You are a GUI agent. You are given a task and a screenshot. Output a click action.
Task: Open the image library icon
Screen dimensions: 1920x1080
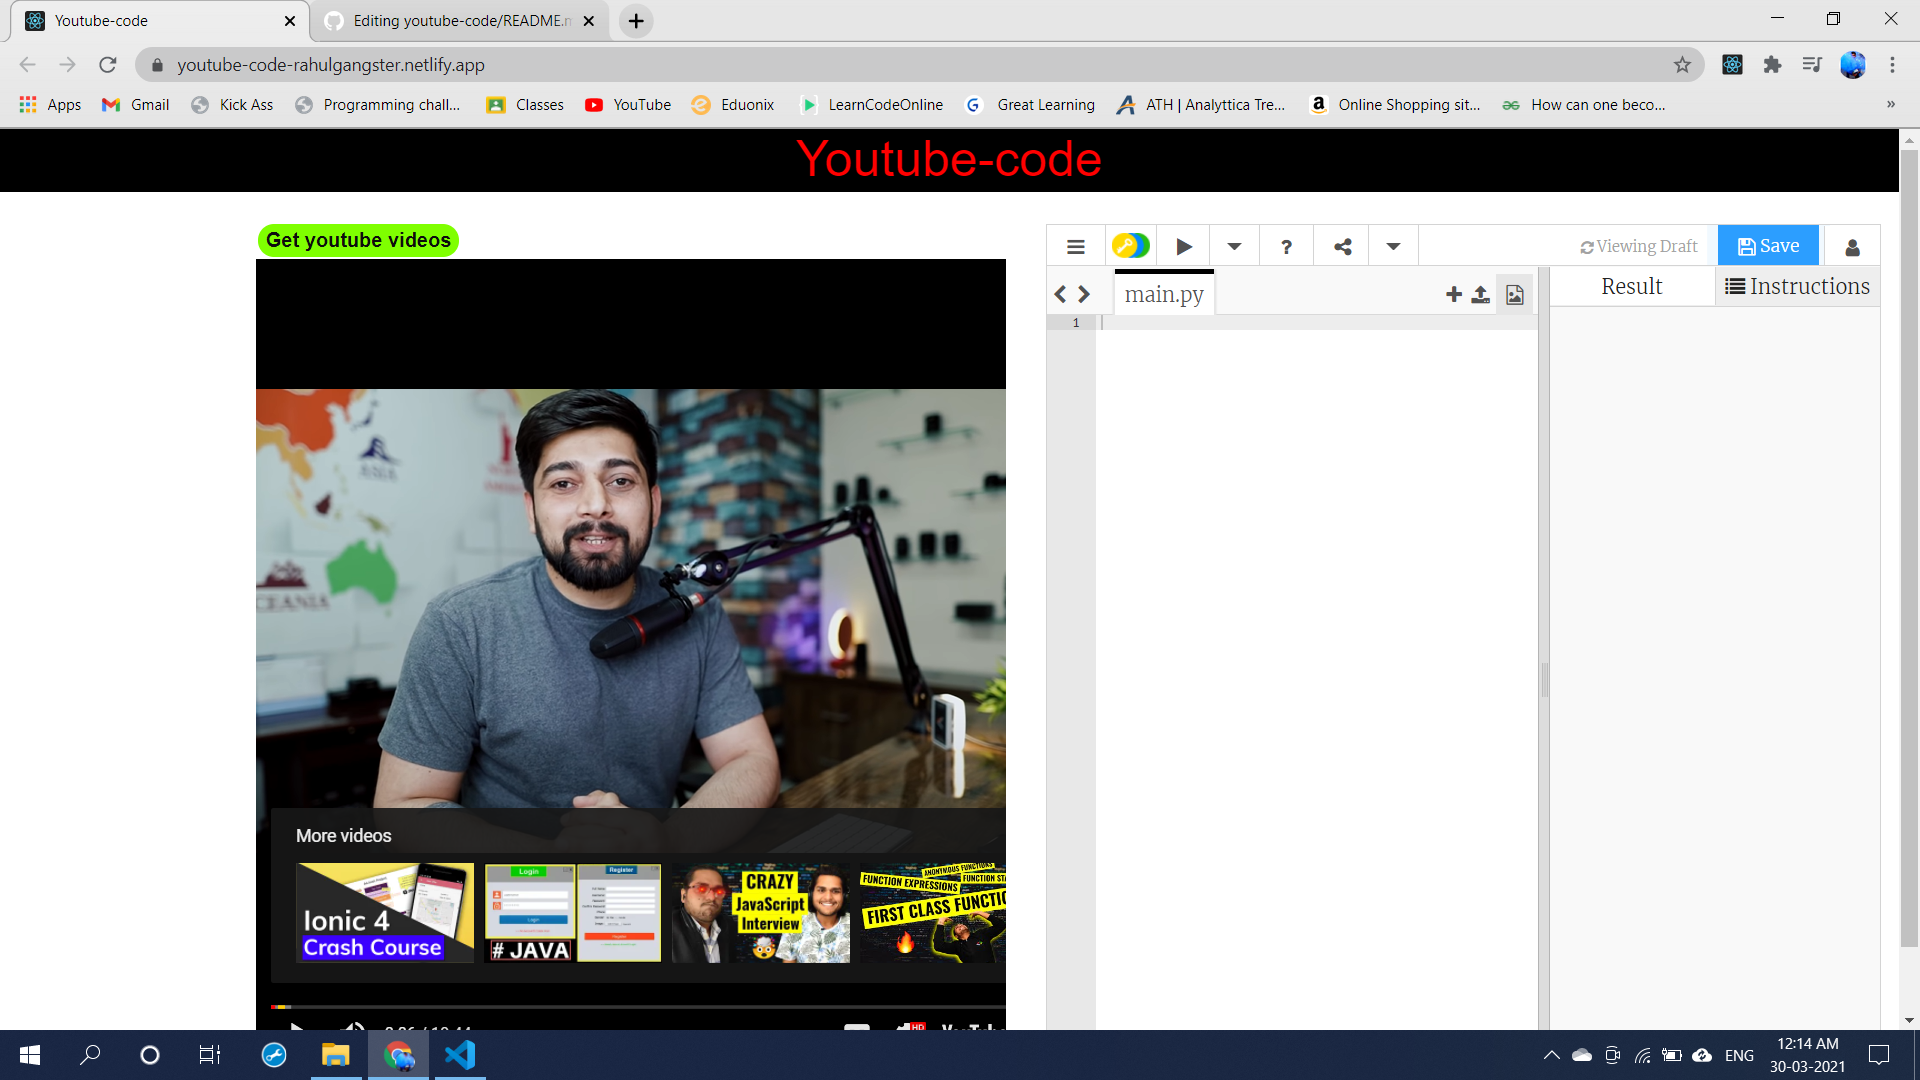pyautogui.click(x=1515, y=294)
